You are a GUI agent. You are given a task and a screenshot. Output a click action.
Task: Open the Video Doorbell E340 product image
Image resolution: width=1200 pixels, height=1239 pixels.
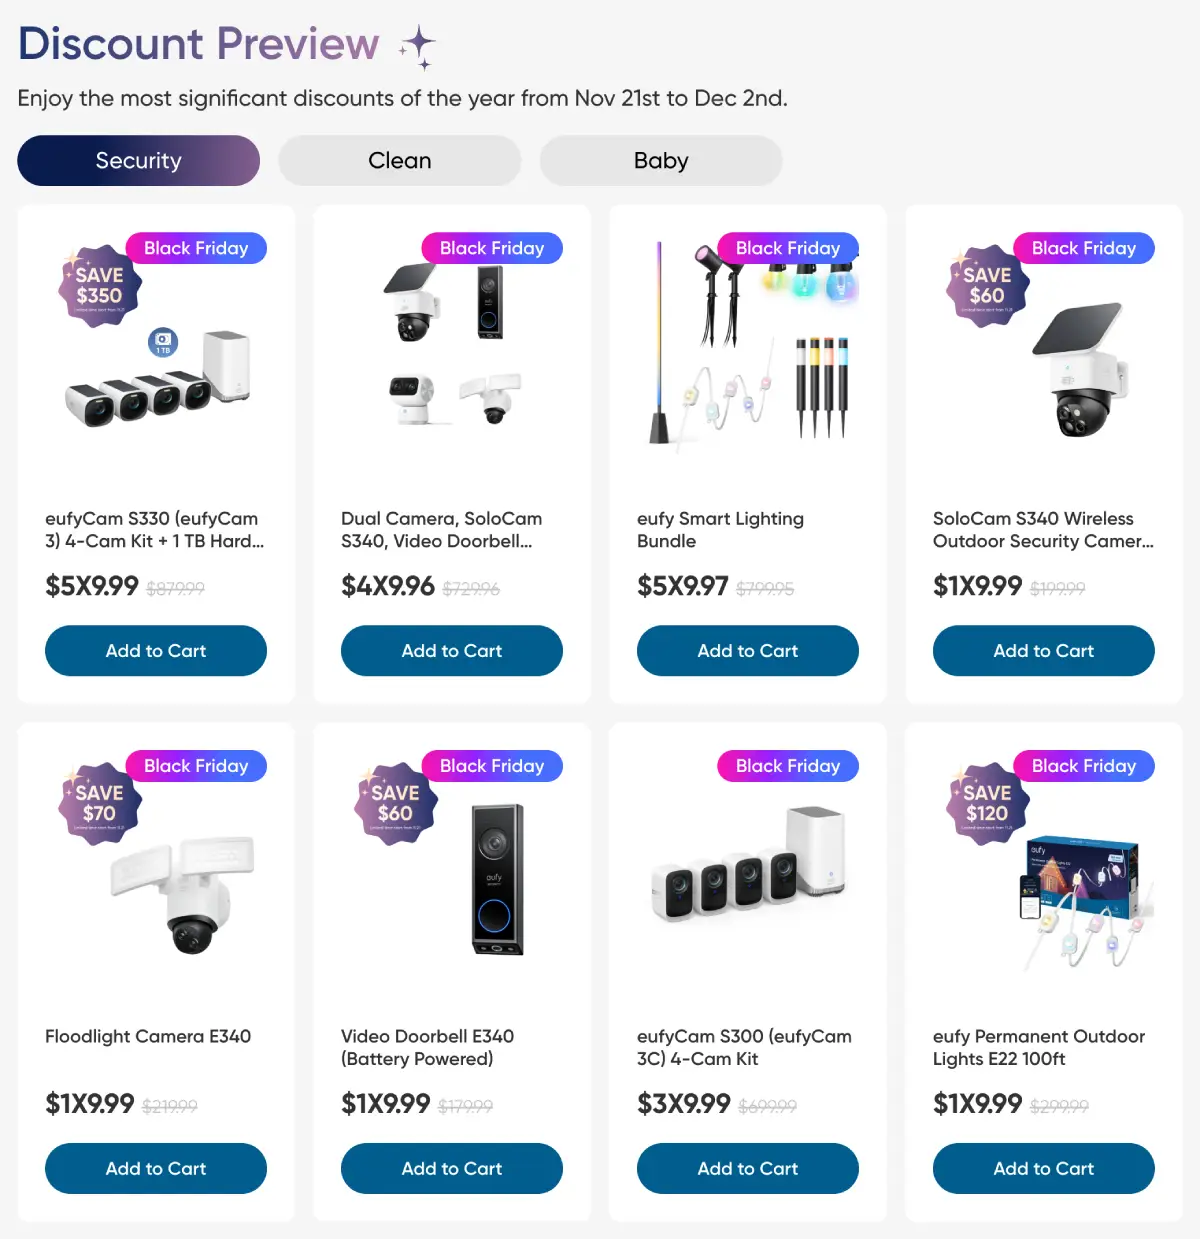[497, 880]
